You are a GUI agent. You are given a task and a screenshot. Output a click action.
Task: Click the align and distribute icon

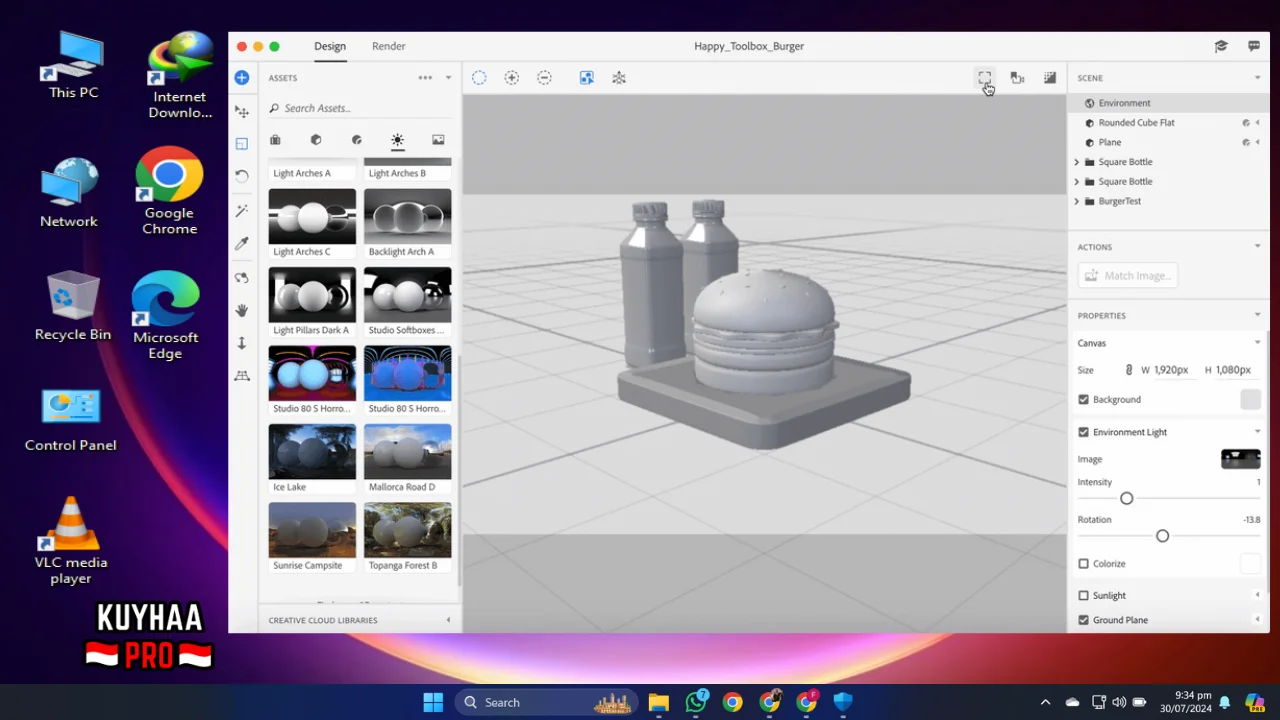pos(619,78)
